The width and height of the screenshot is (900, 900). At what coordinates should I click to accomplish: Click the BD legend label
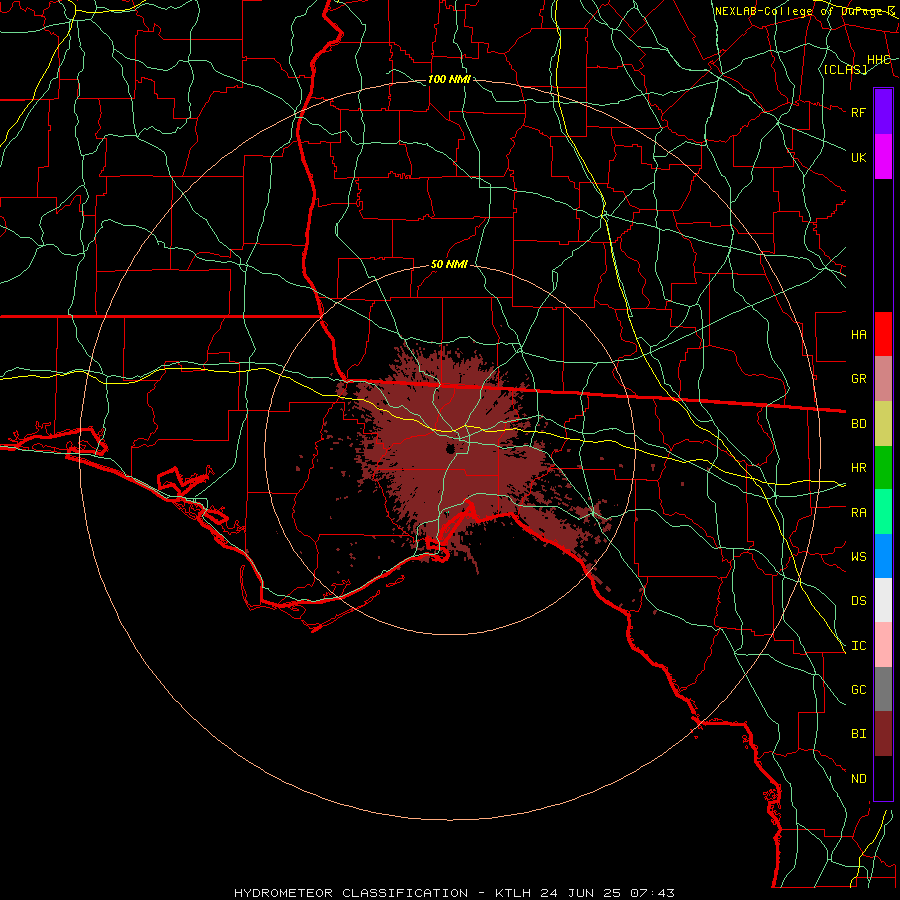[x=858, y=424]
